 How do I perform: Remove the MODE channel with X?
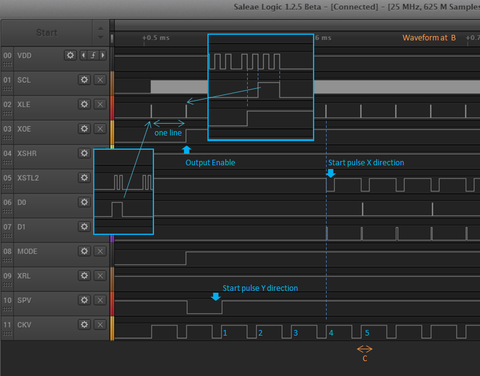tap(100, 251)
